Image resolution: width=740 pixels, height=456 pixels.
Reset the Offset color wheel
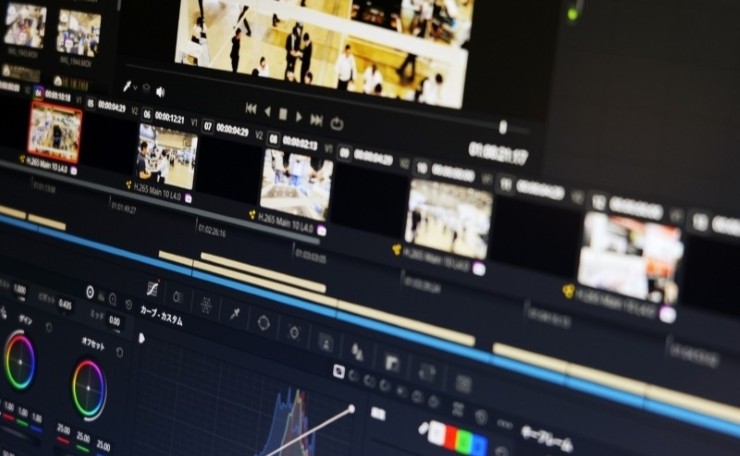click(120, 352)
